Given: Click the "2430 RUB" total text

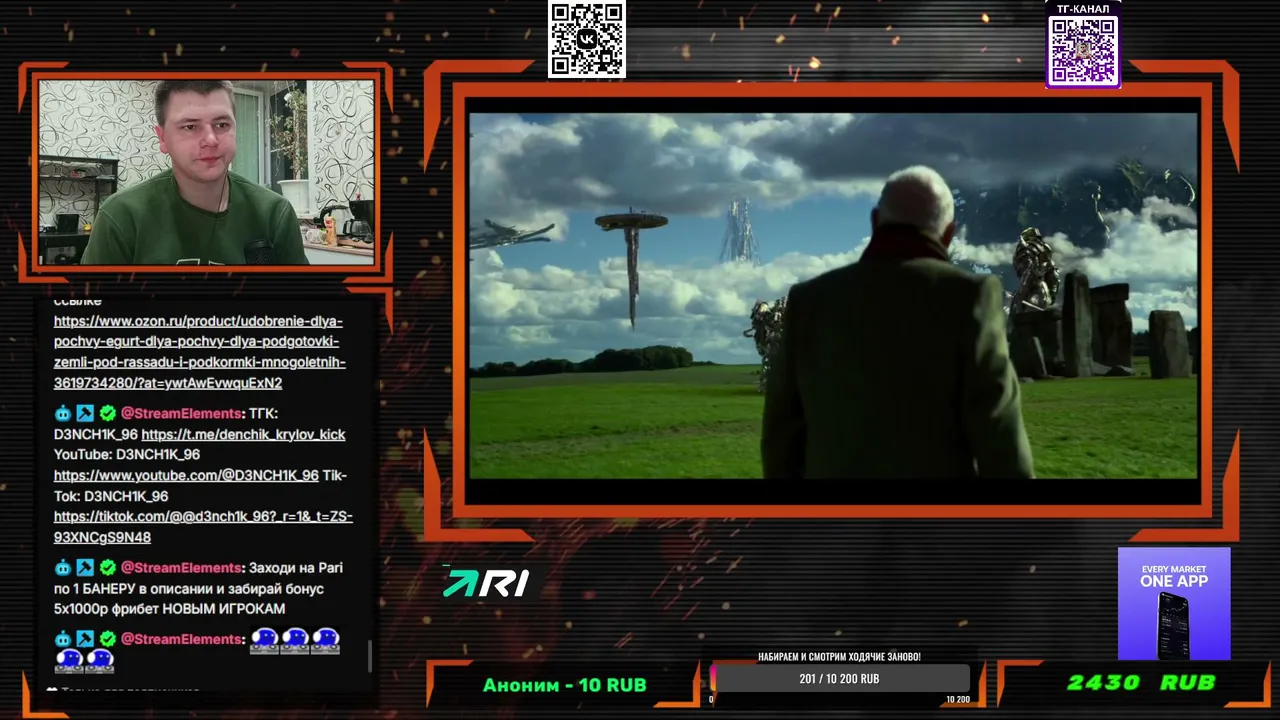Looking at the screenshot, I should coord(1141,683).
